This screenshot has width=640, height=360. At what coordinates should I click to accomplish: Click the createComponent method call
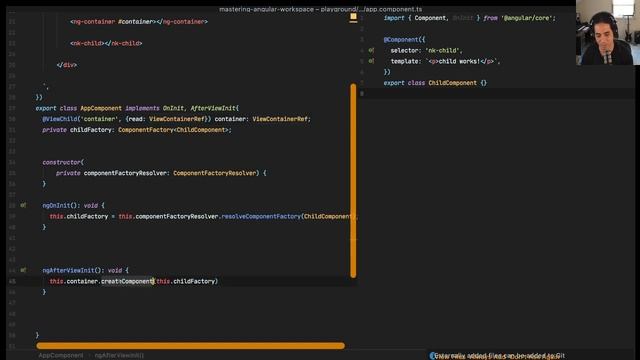click(127, 281)
